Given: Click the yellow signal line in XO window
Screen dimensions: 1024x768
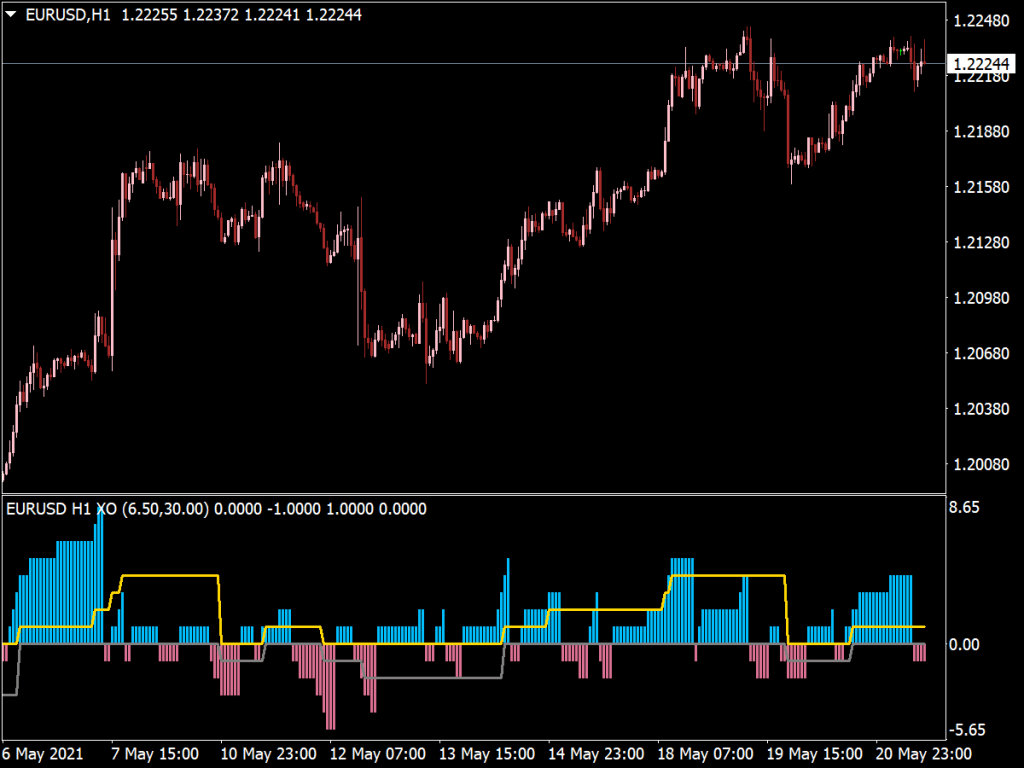Looking at the screenshot, I should 170,576.
